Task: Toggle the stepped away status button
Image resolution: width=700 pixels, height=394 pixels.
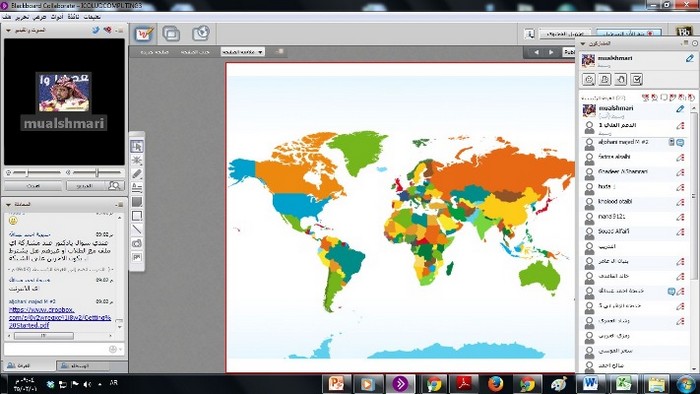Action: click(x=605, y=80)
